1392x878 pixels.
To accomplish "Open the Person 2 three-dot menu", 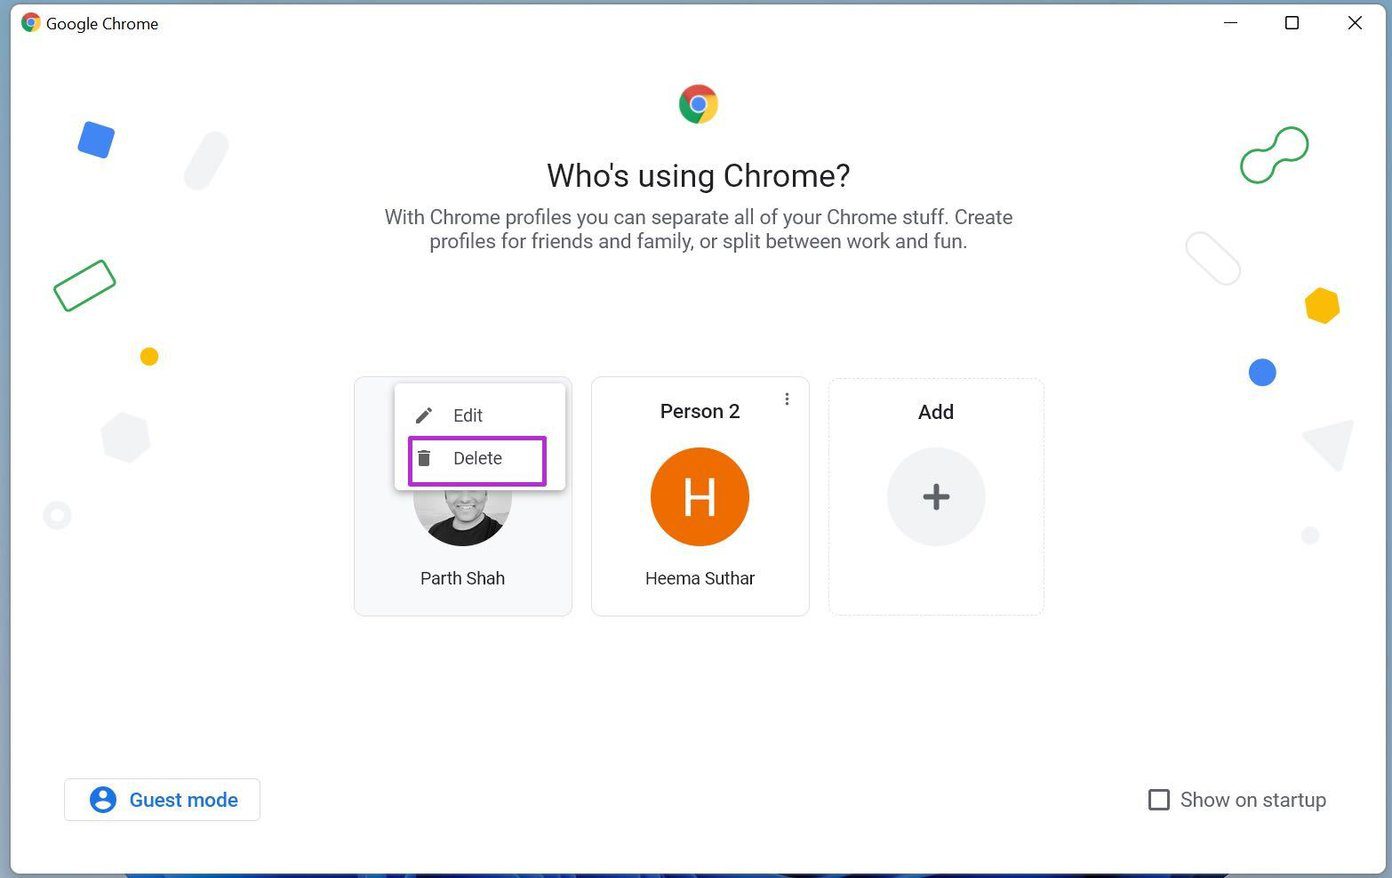I will click(x=787, y=399).
